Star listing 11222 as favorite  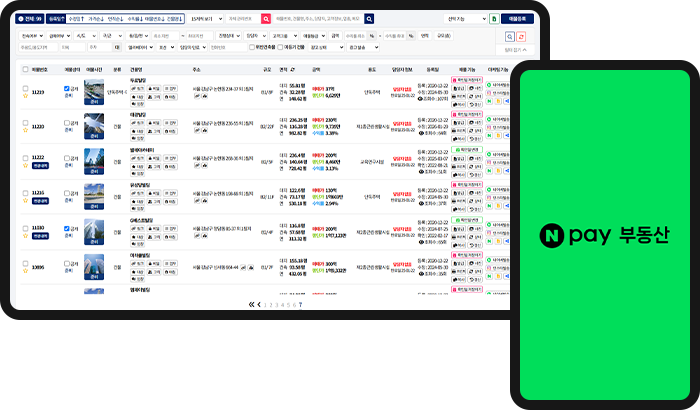25,165
